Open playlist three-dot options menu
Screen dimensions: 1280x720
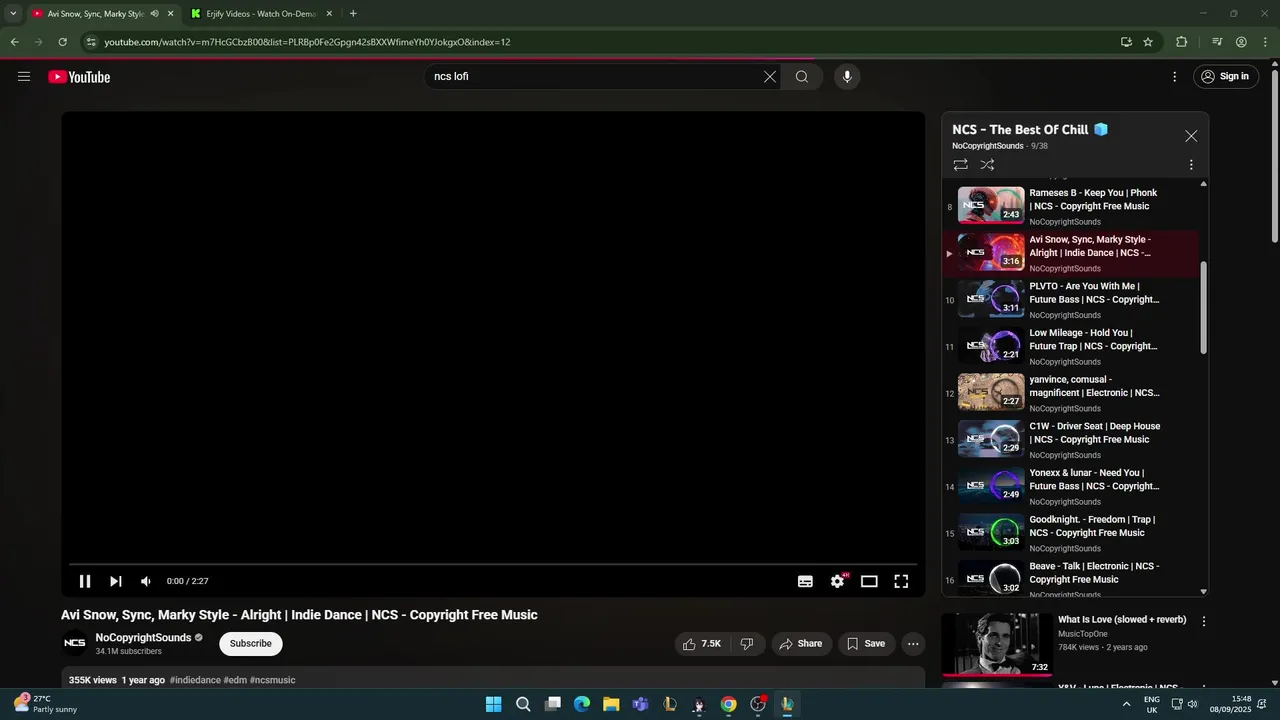(1191, 165)
